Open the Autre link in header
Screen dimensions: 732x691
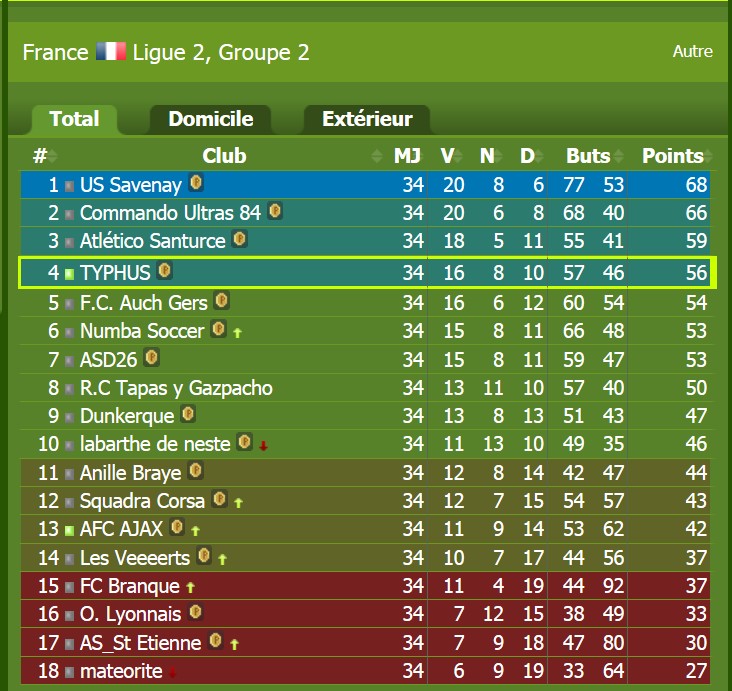tap(692, 51)
